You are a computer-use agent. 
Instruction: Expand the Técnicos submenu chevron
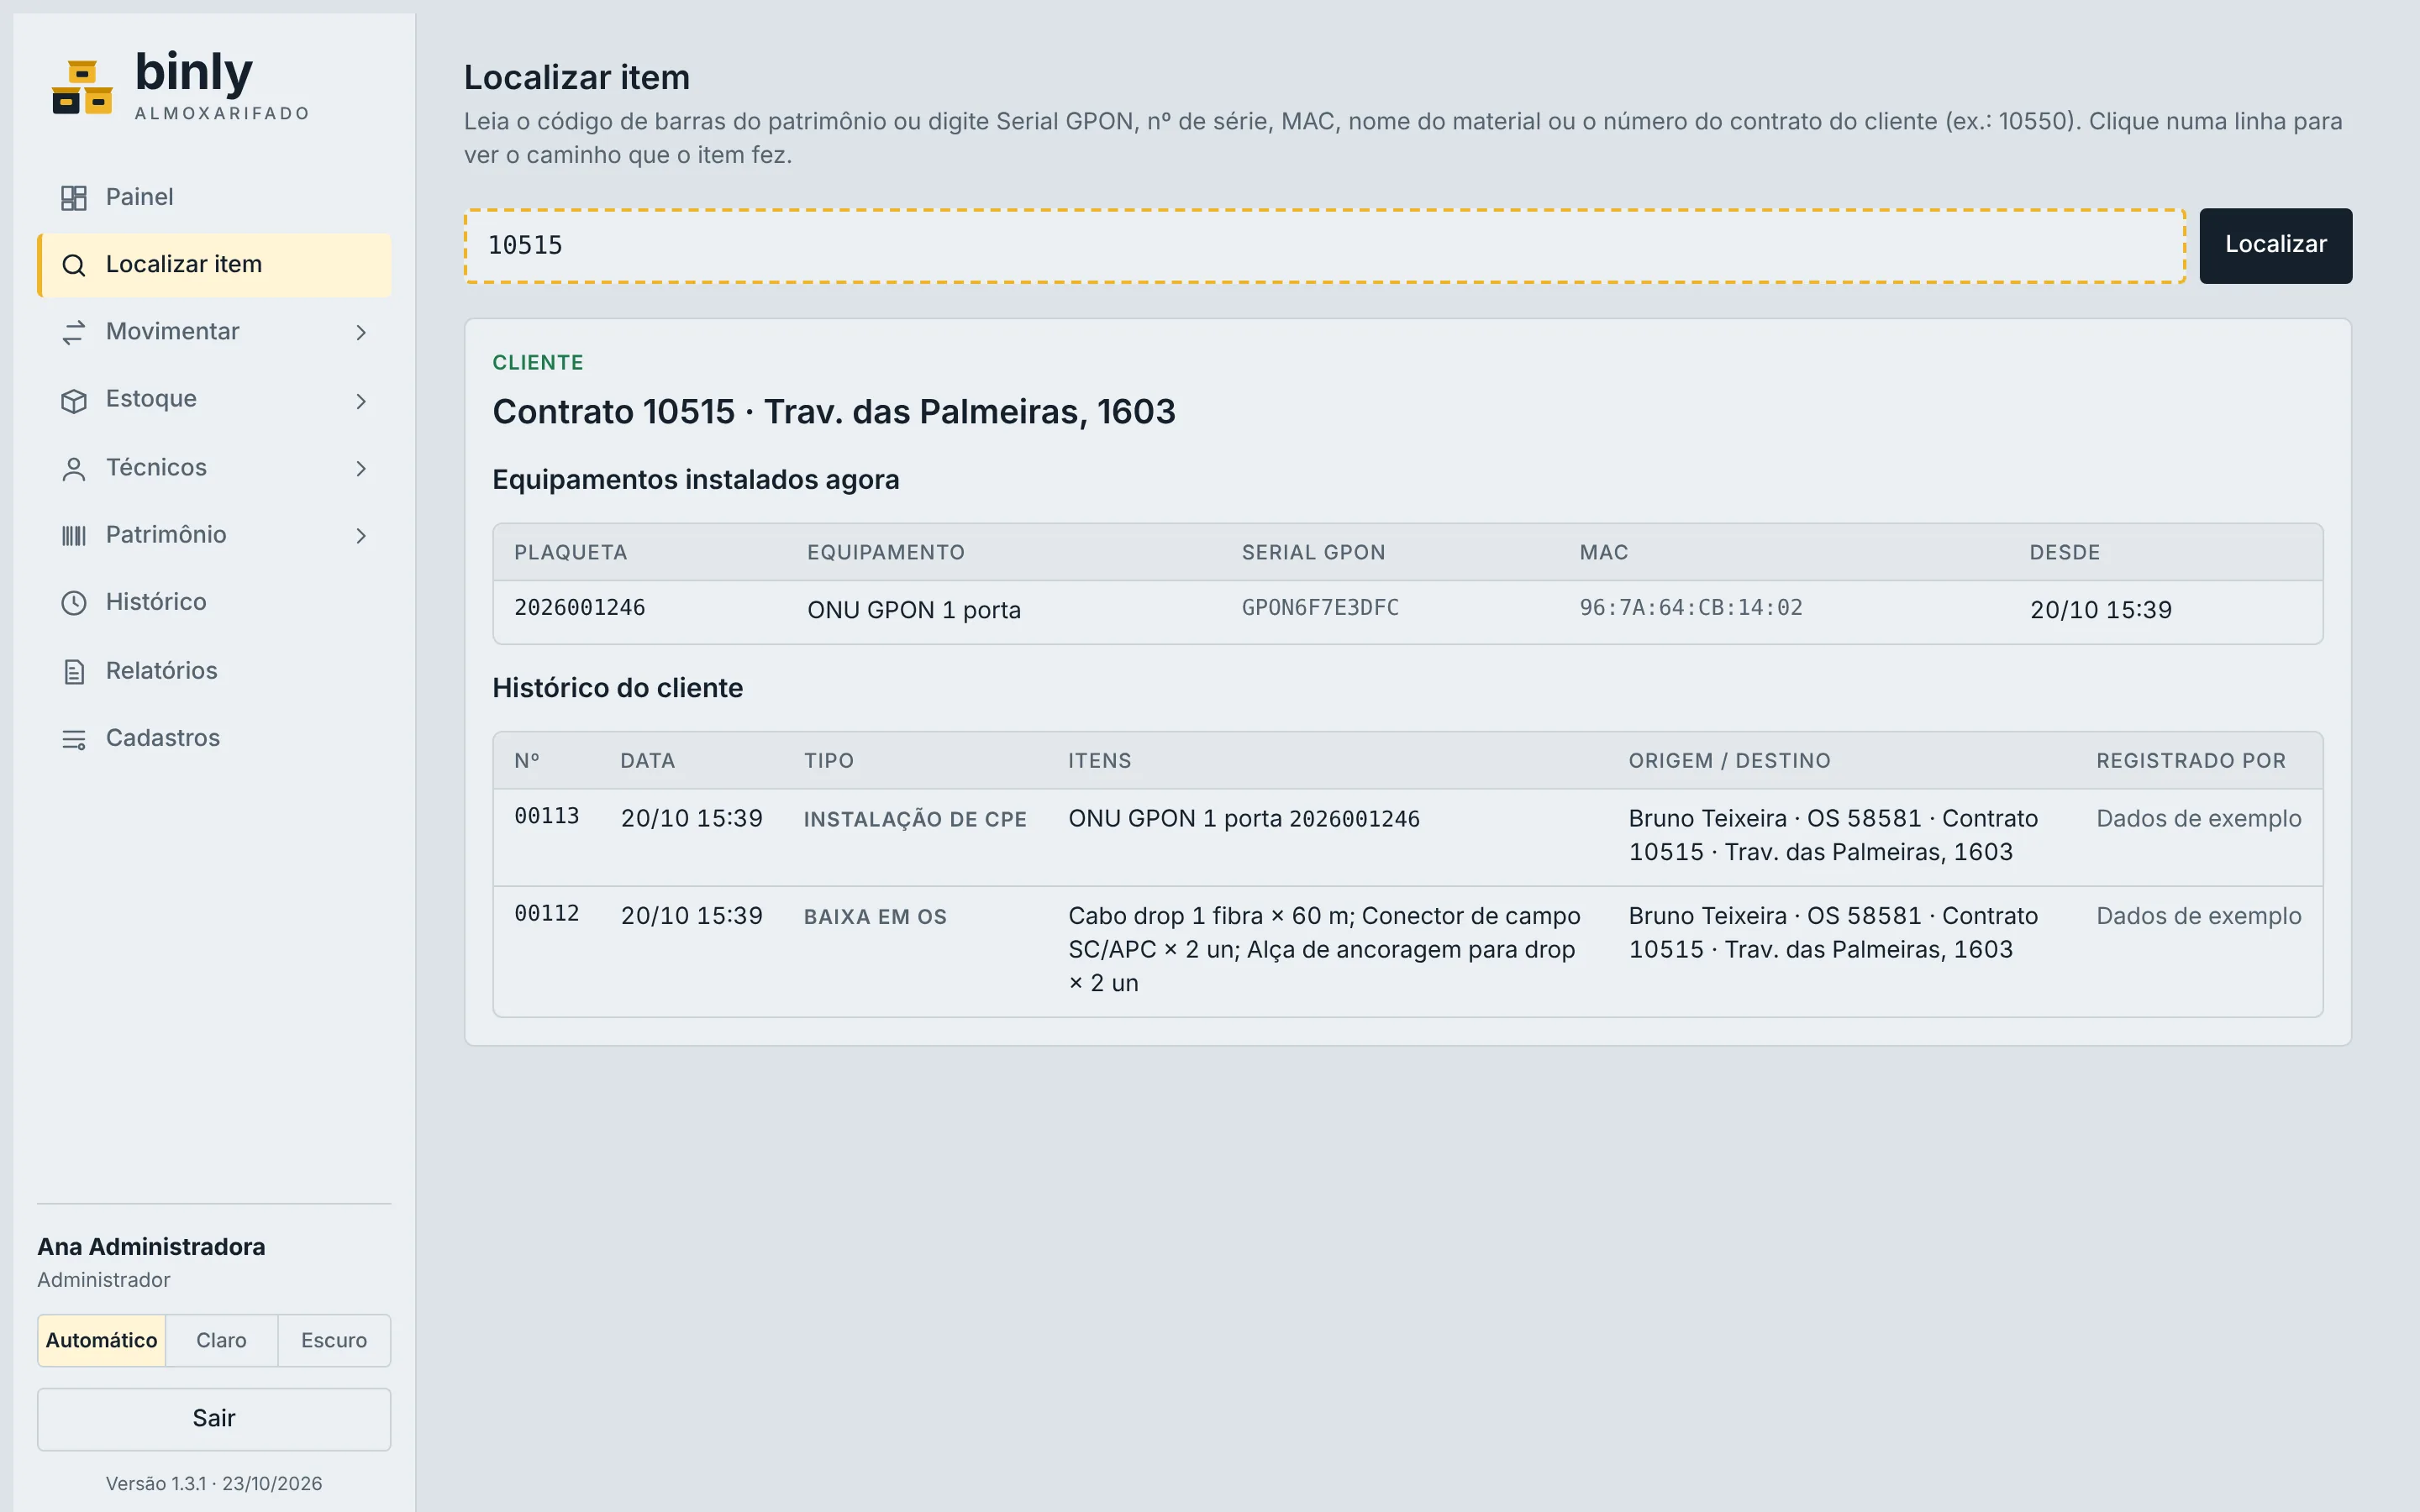tap(361, 468)
